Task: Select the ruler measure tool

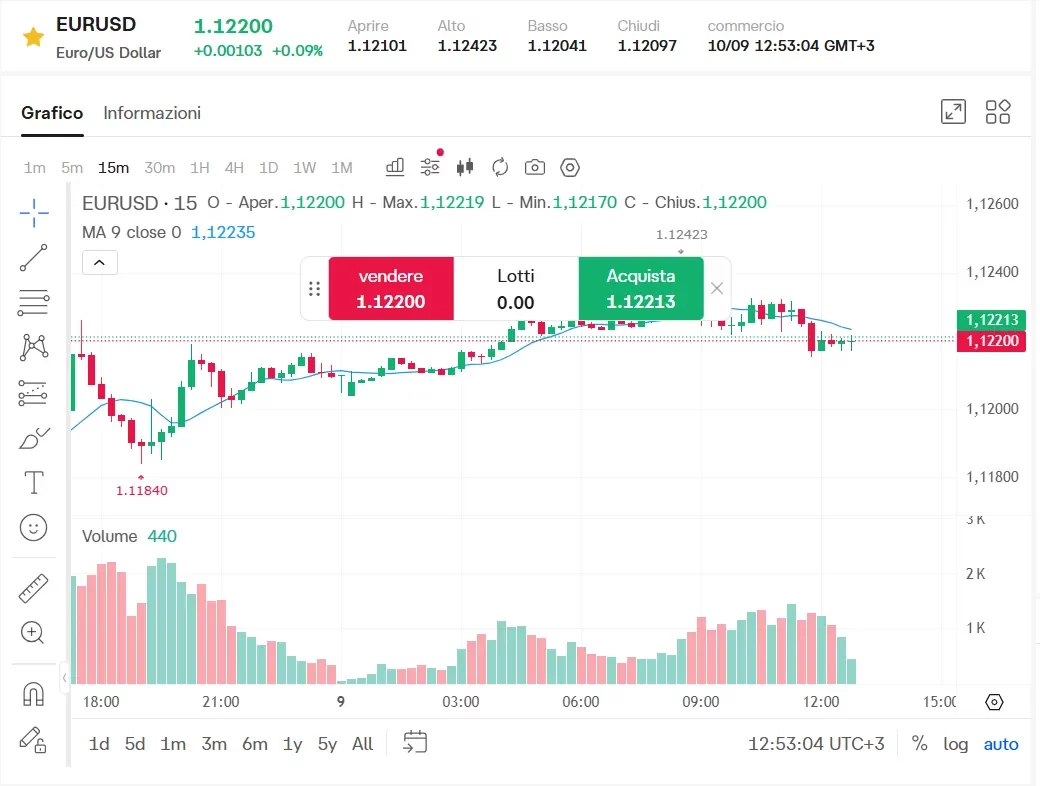Action: (33, 588)
